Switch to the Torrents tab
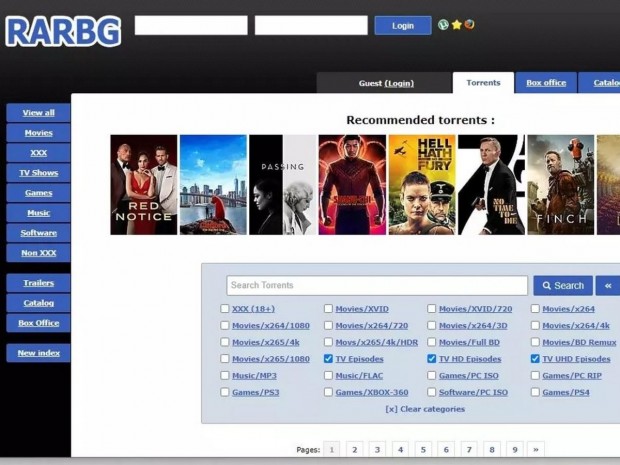The width and height of the screenshot is (620, 465). tap(483, 83)
